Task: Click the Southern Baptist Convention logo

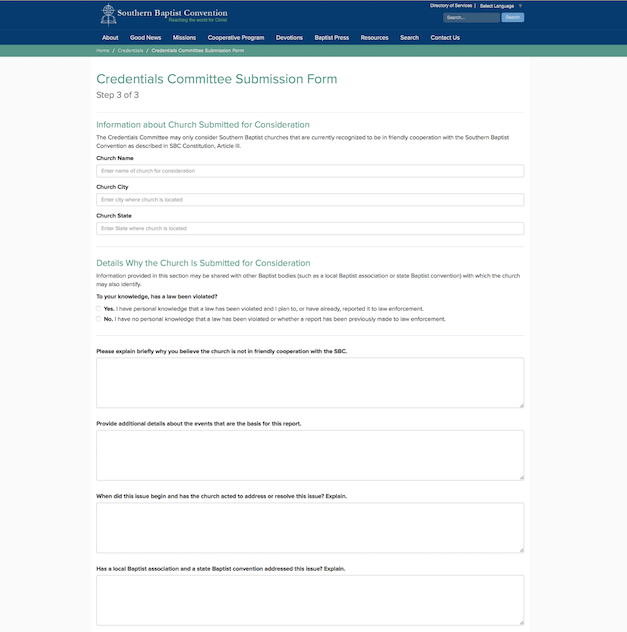Action: pyautogui.click(x=164, y=15)
